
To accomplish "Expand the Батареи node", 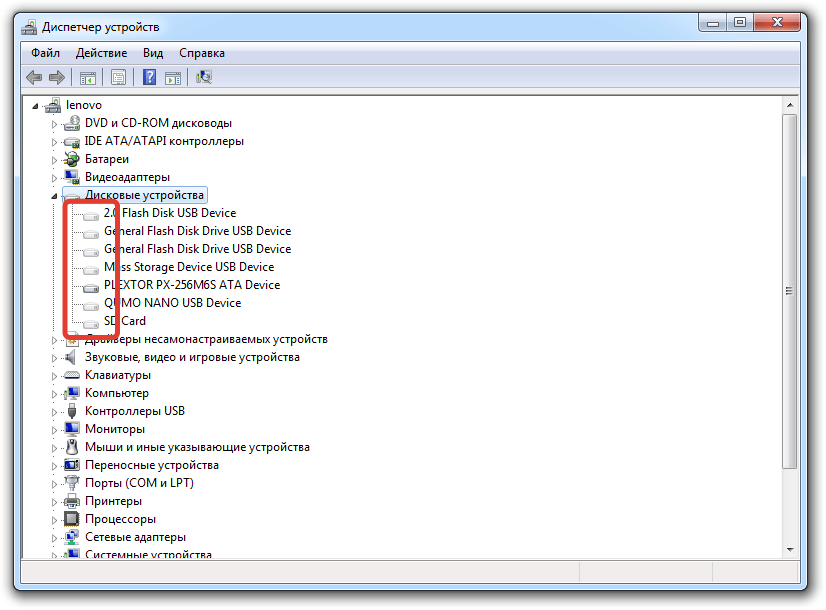I will (54, 161).
